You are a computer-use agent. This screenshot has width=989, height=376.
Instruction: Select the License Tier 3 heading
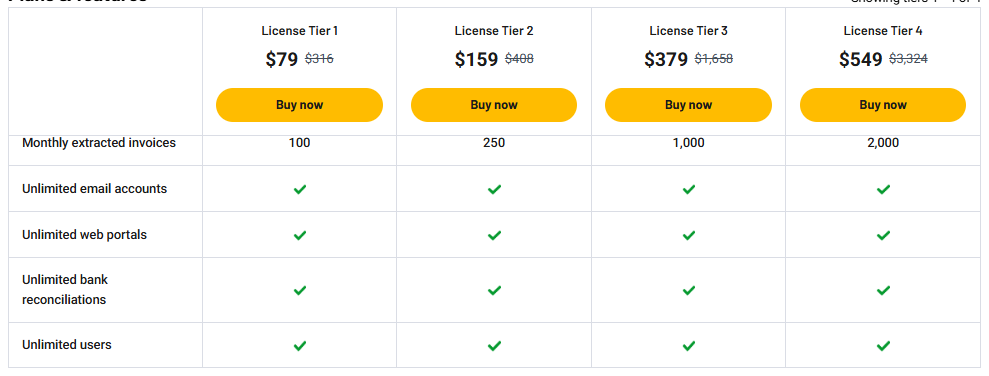pos(689,31)
